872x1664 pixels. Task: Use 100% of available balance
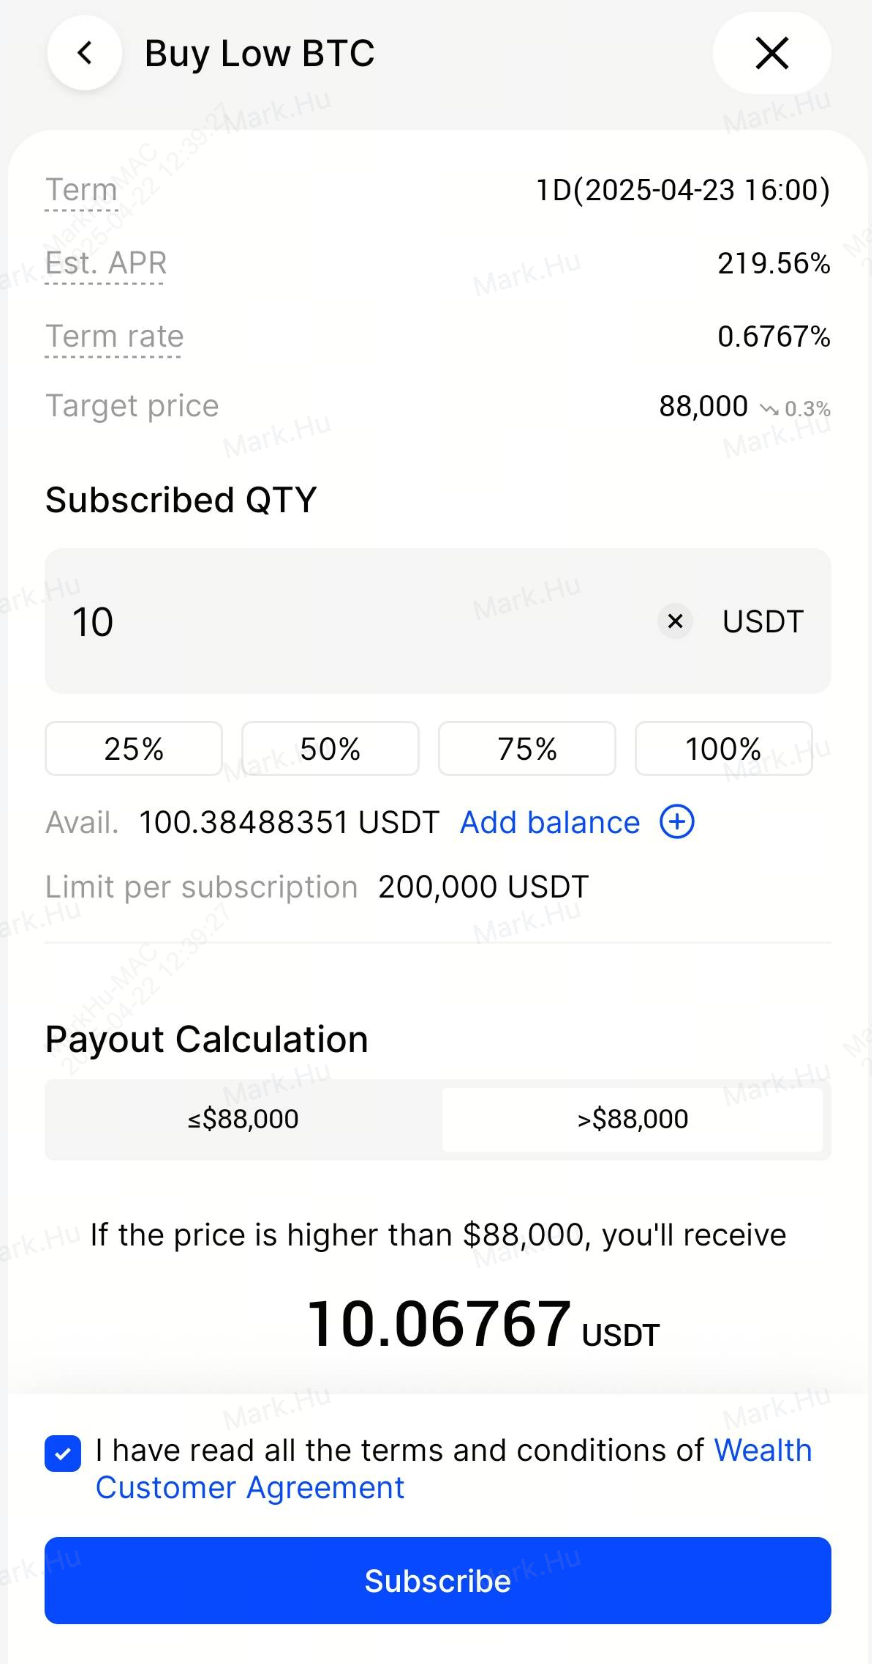point(723,748)
